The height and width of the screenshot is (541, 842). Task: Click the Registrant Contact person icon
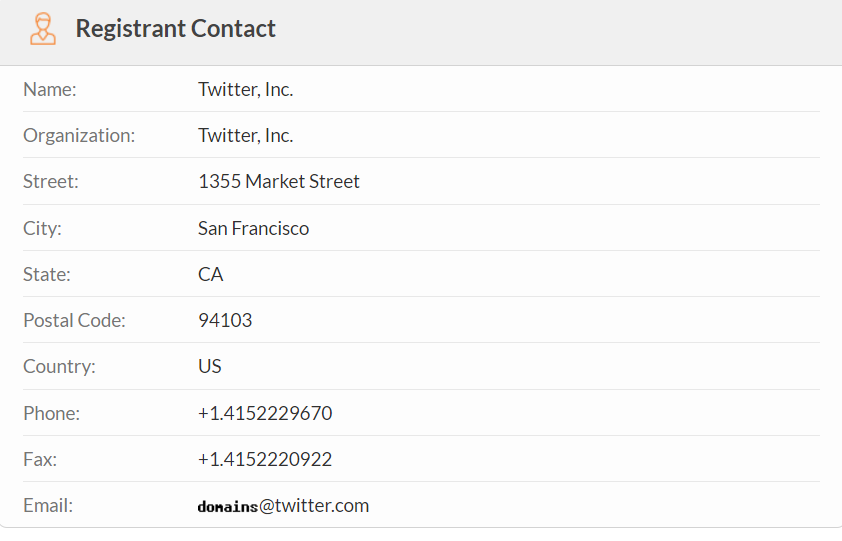(42, 29)
